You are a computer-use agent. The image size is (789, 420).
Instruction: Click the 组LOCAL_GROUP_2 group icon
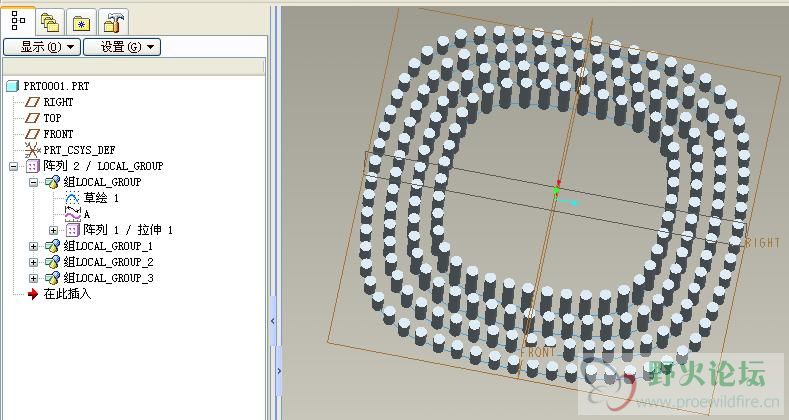(x=52, y=263)
